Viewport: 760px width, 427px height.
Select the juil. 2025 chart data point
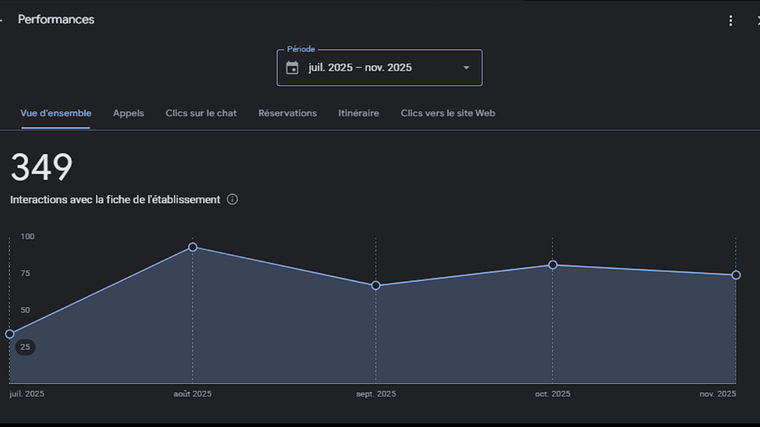pyautogui.click(x=10, y=334)
